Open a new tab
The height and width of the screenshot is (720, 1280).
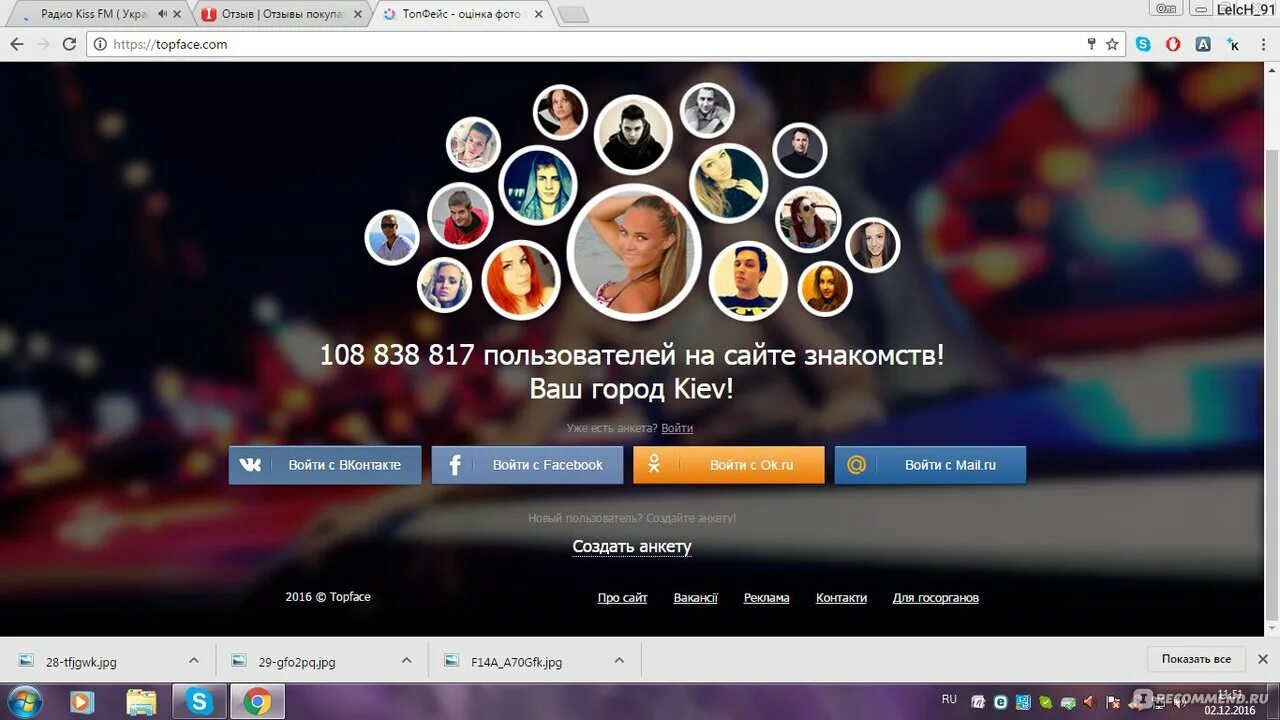[x=573, y=15]
